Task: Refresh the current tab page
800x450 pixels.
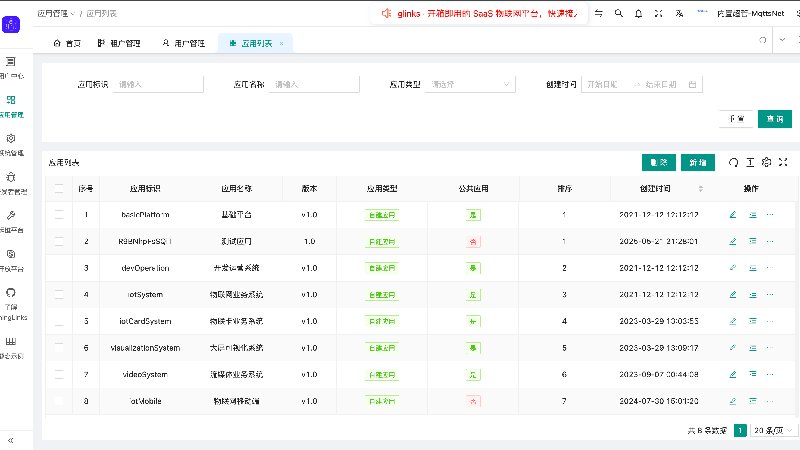Action: click(763, 40)
